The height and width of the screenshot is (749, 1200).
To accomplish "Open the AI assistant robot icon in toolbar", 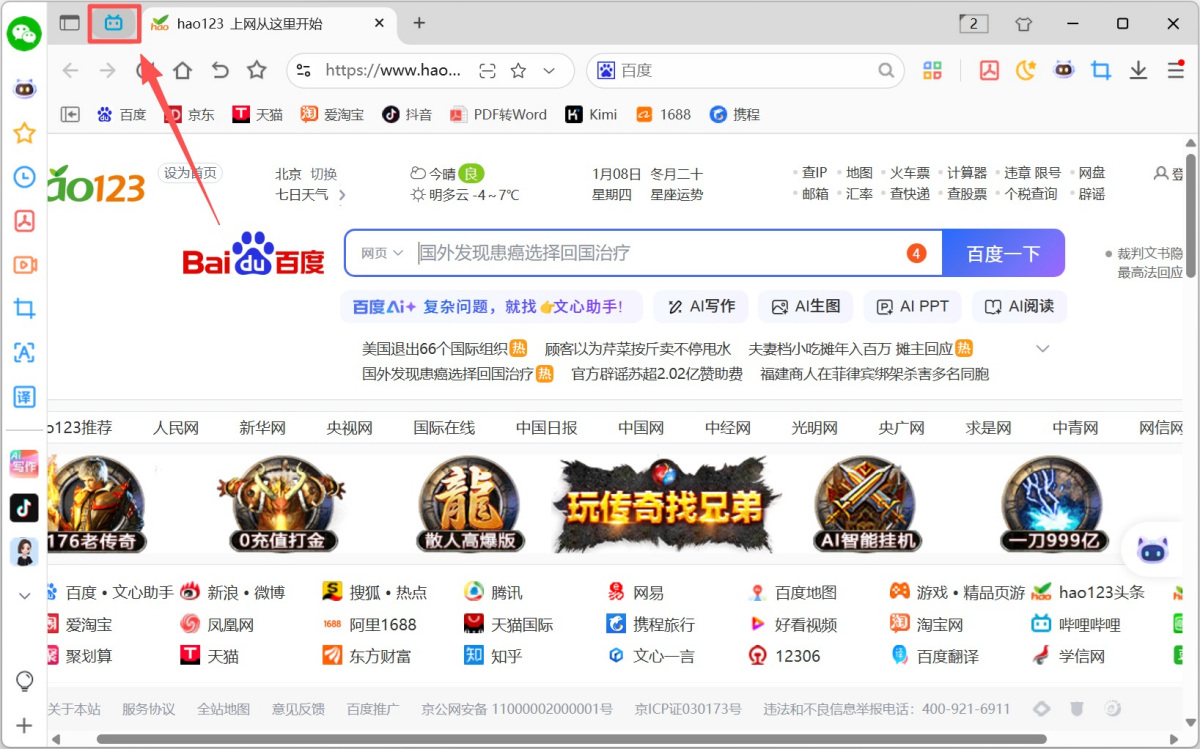I will (x=1063, y=70).
